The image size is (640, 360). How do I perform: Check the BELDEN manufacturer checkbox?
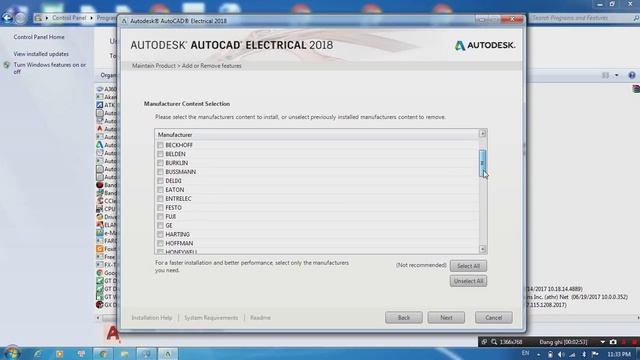pos(160,154)
